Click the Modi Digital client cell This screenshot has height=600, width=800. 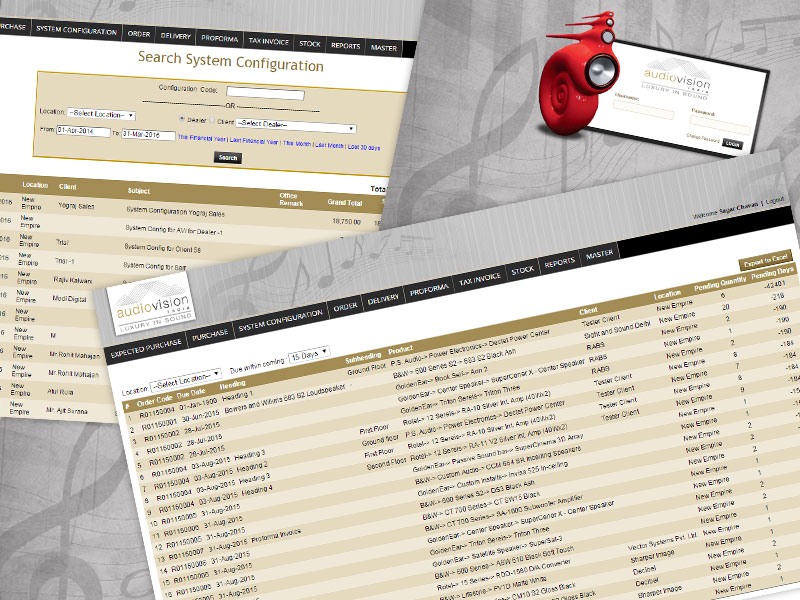69,298
